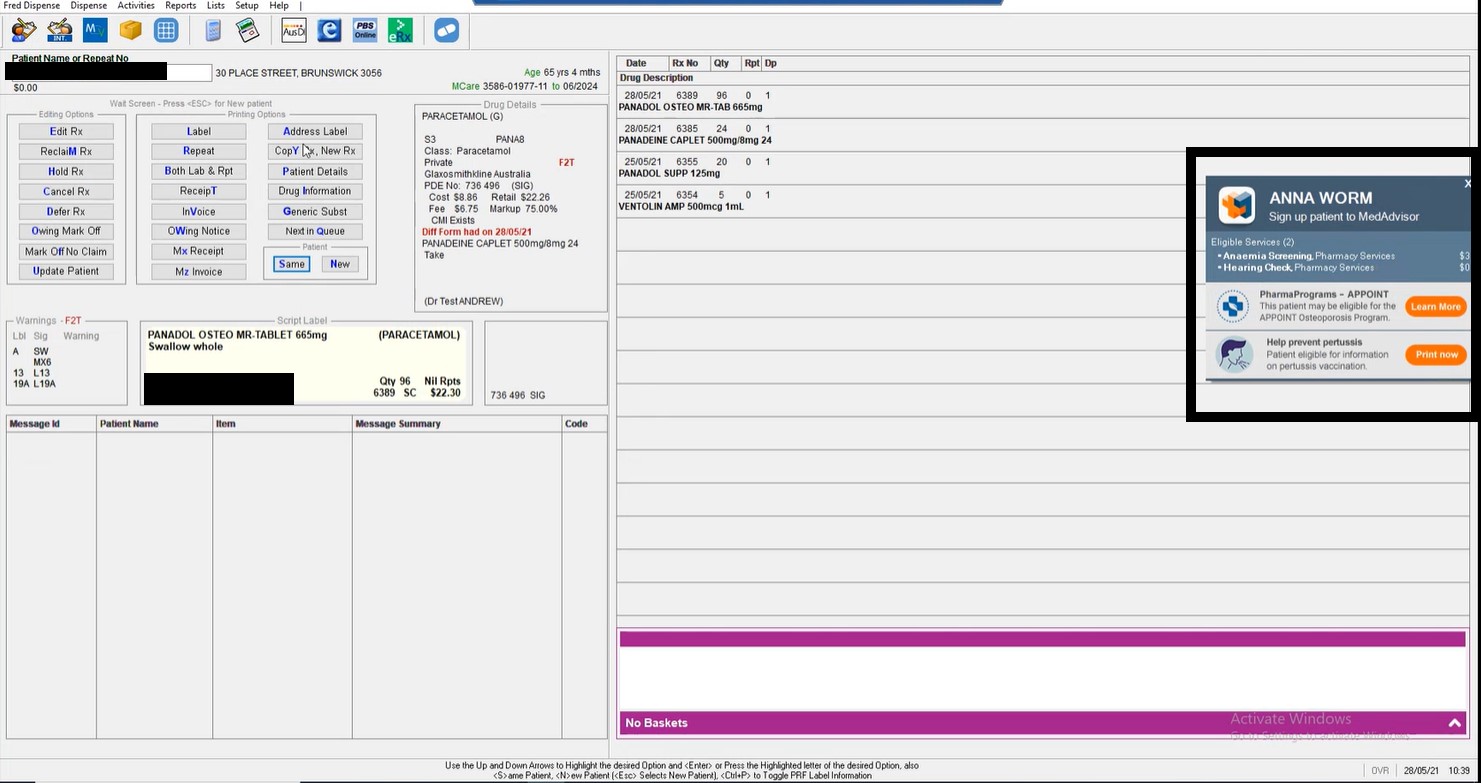The image size is (1481, 783).
Task: Click the Next in Queue button
Action: click(x=315, y=231)
